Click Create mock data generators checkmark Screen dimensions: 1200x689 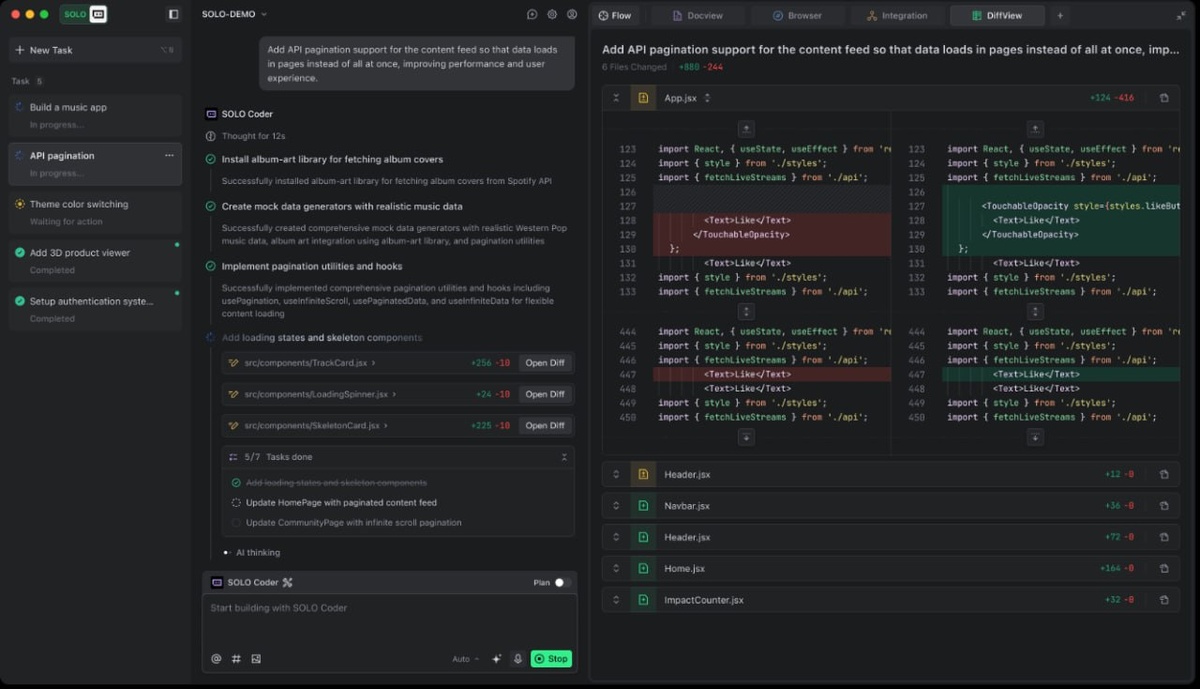(210, 206)
